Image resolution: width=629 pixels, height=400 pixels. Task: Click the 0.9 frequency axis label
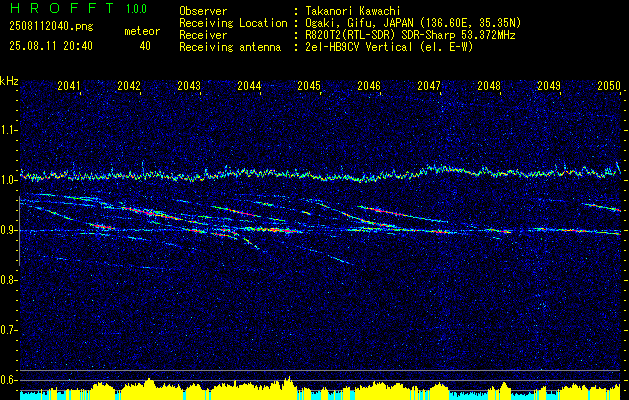pos(8,230)
